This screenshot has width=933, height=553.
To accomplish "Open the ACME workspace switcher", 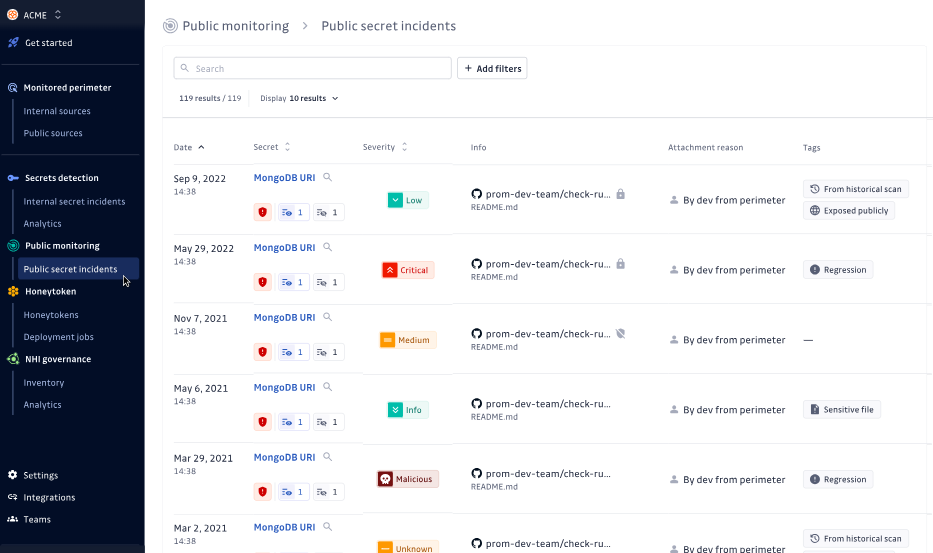I will click(35, 15).
